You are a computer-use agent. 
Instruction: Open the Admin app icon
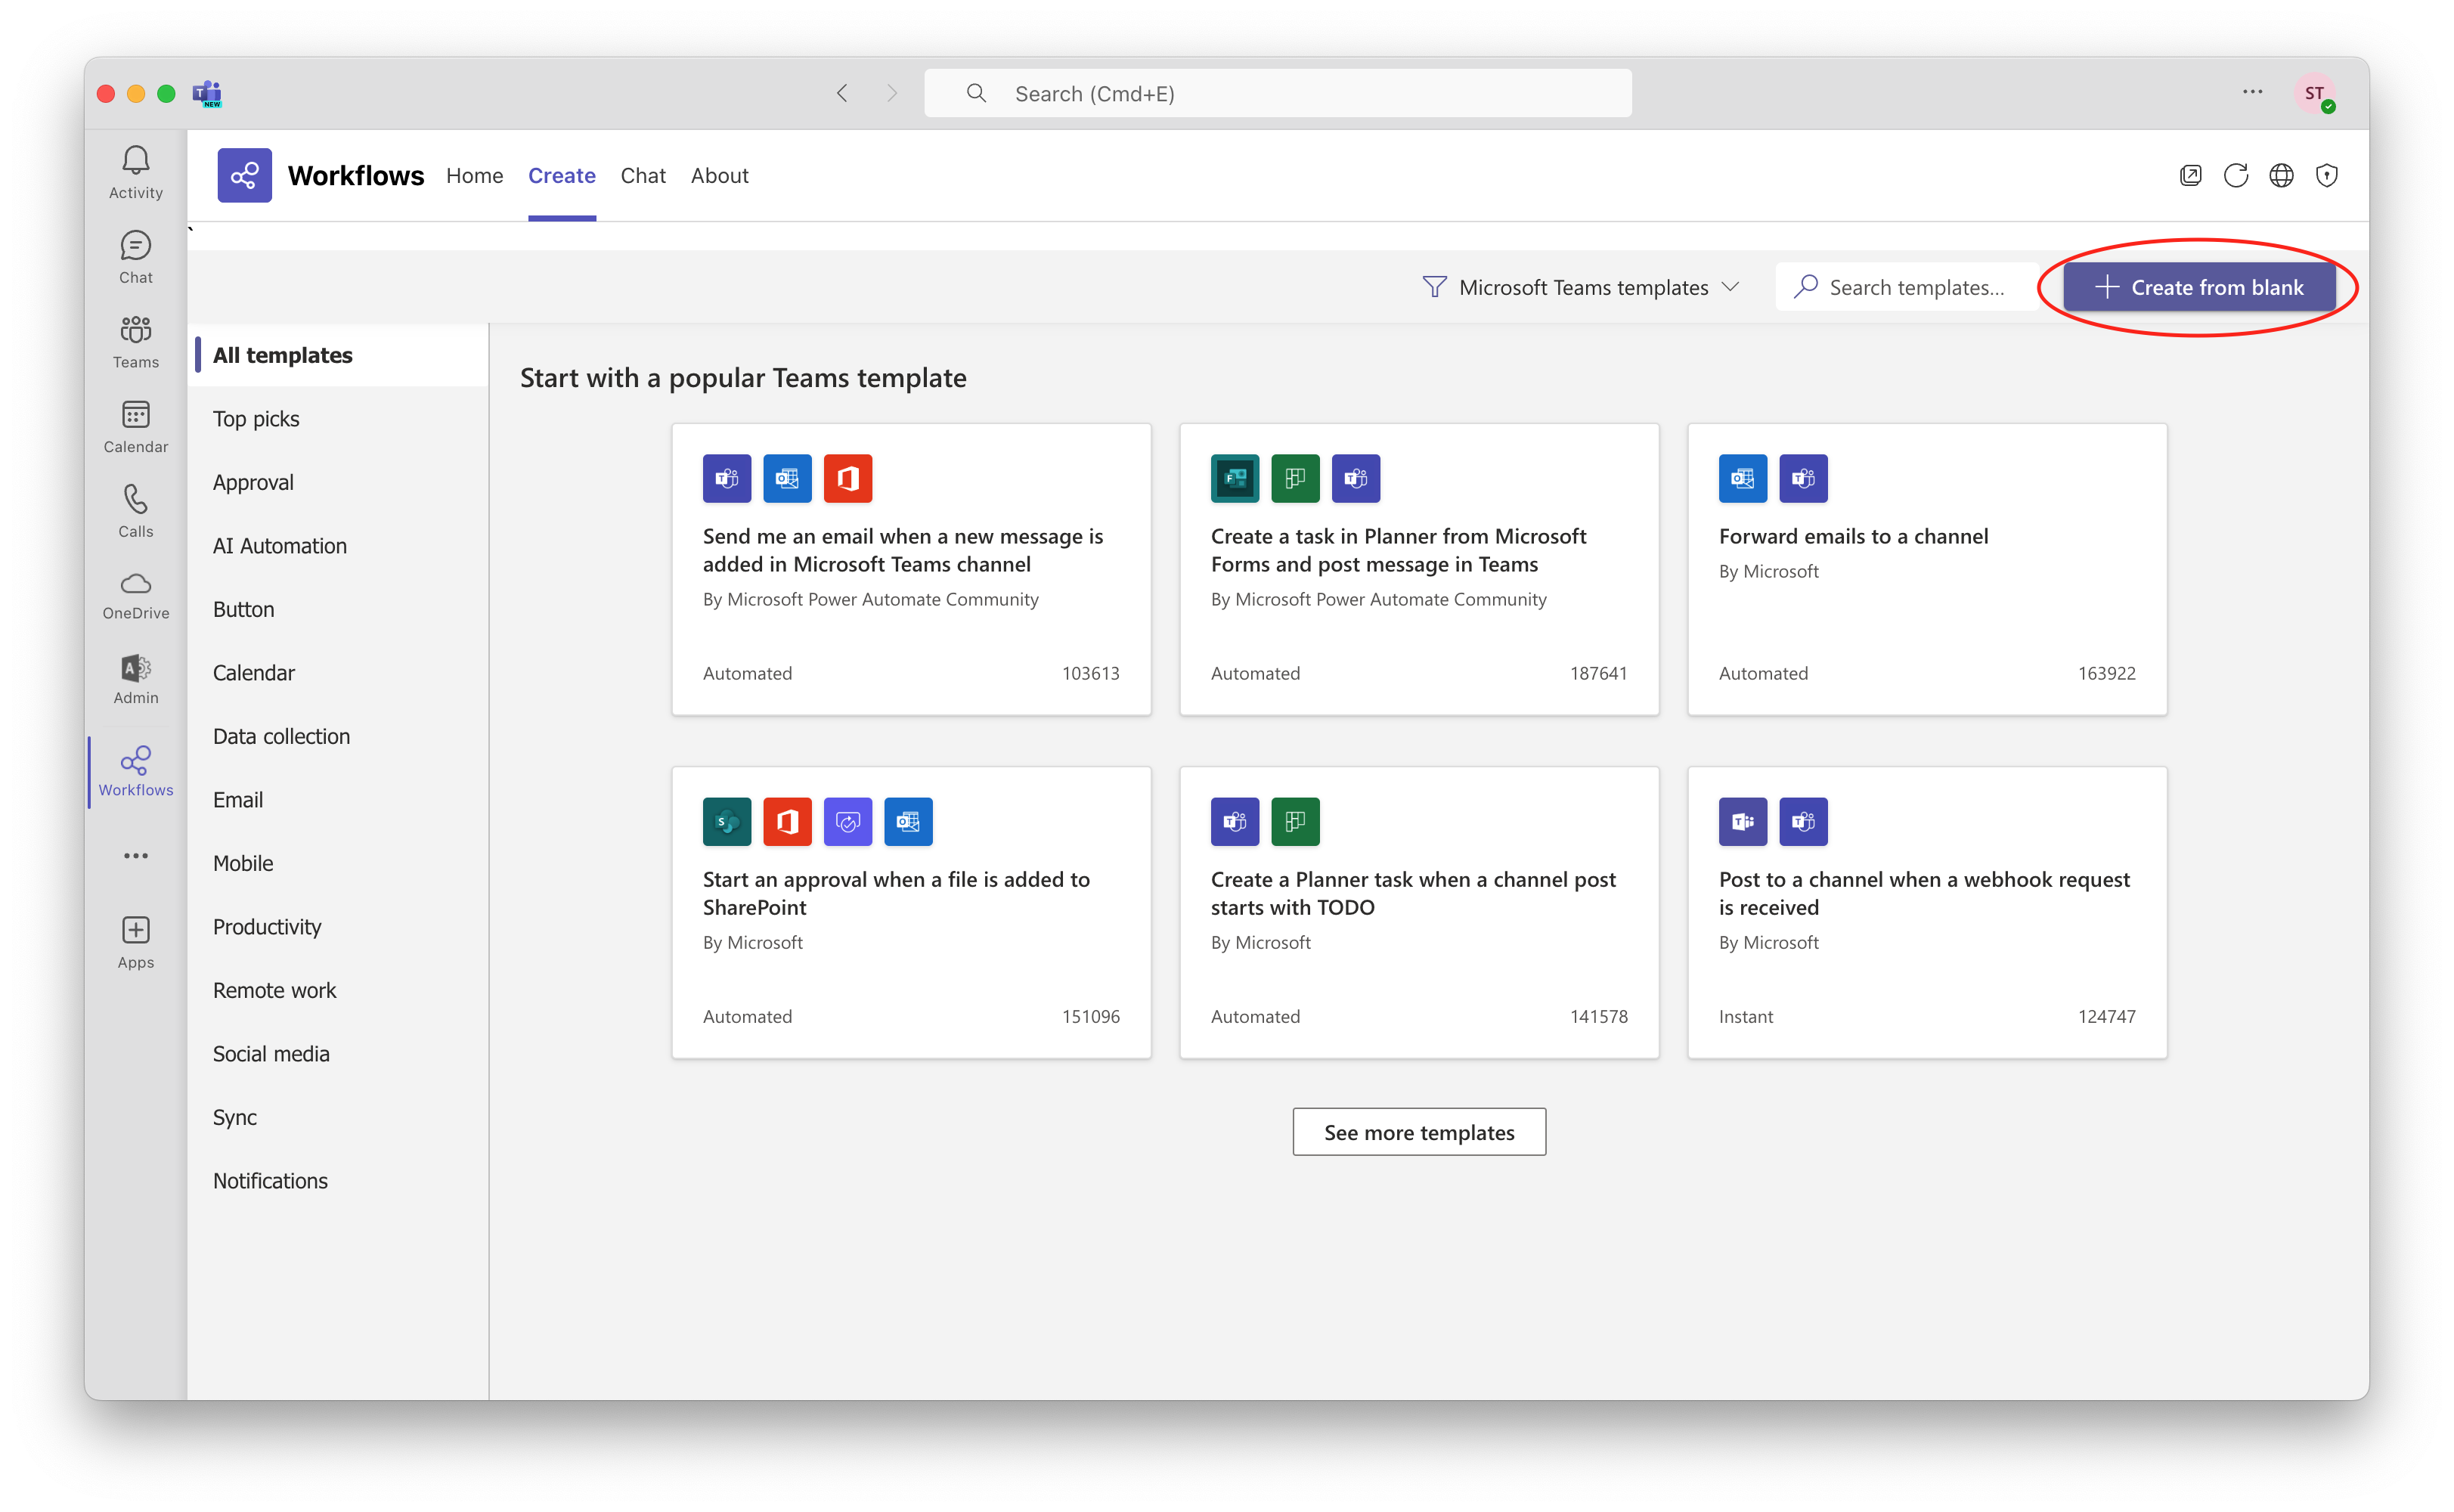[135, 679]
